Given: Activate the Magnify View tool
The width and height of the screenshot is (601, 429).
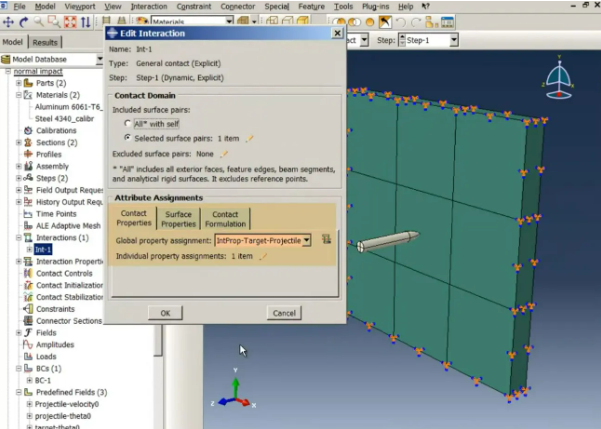Looking at the screenshot, I should [x=39, y=22].
